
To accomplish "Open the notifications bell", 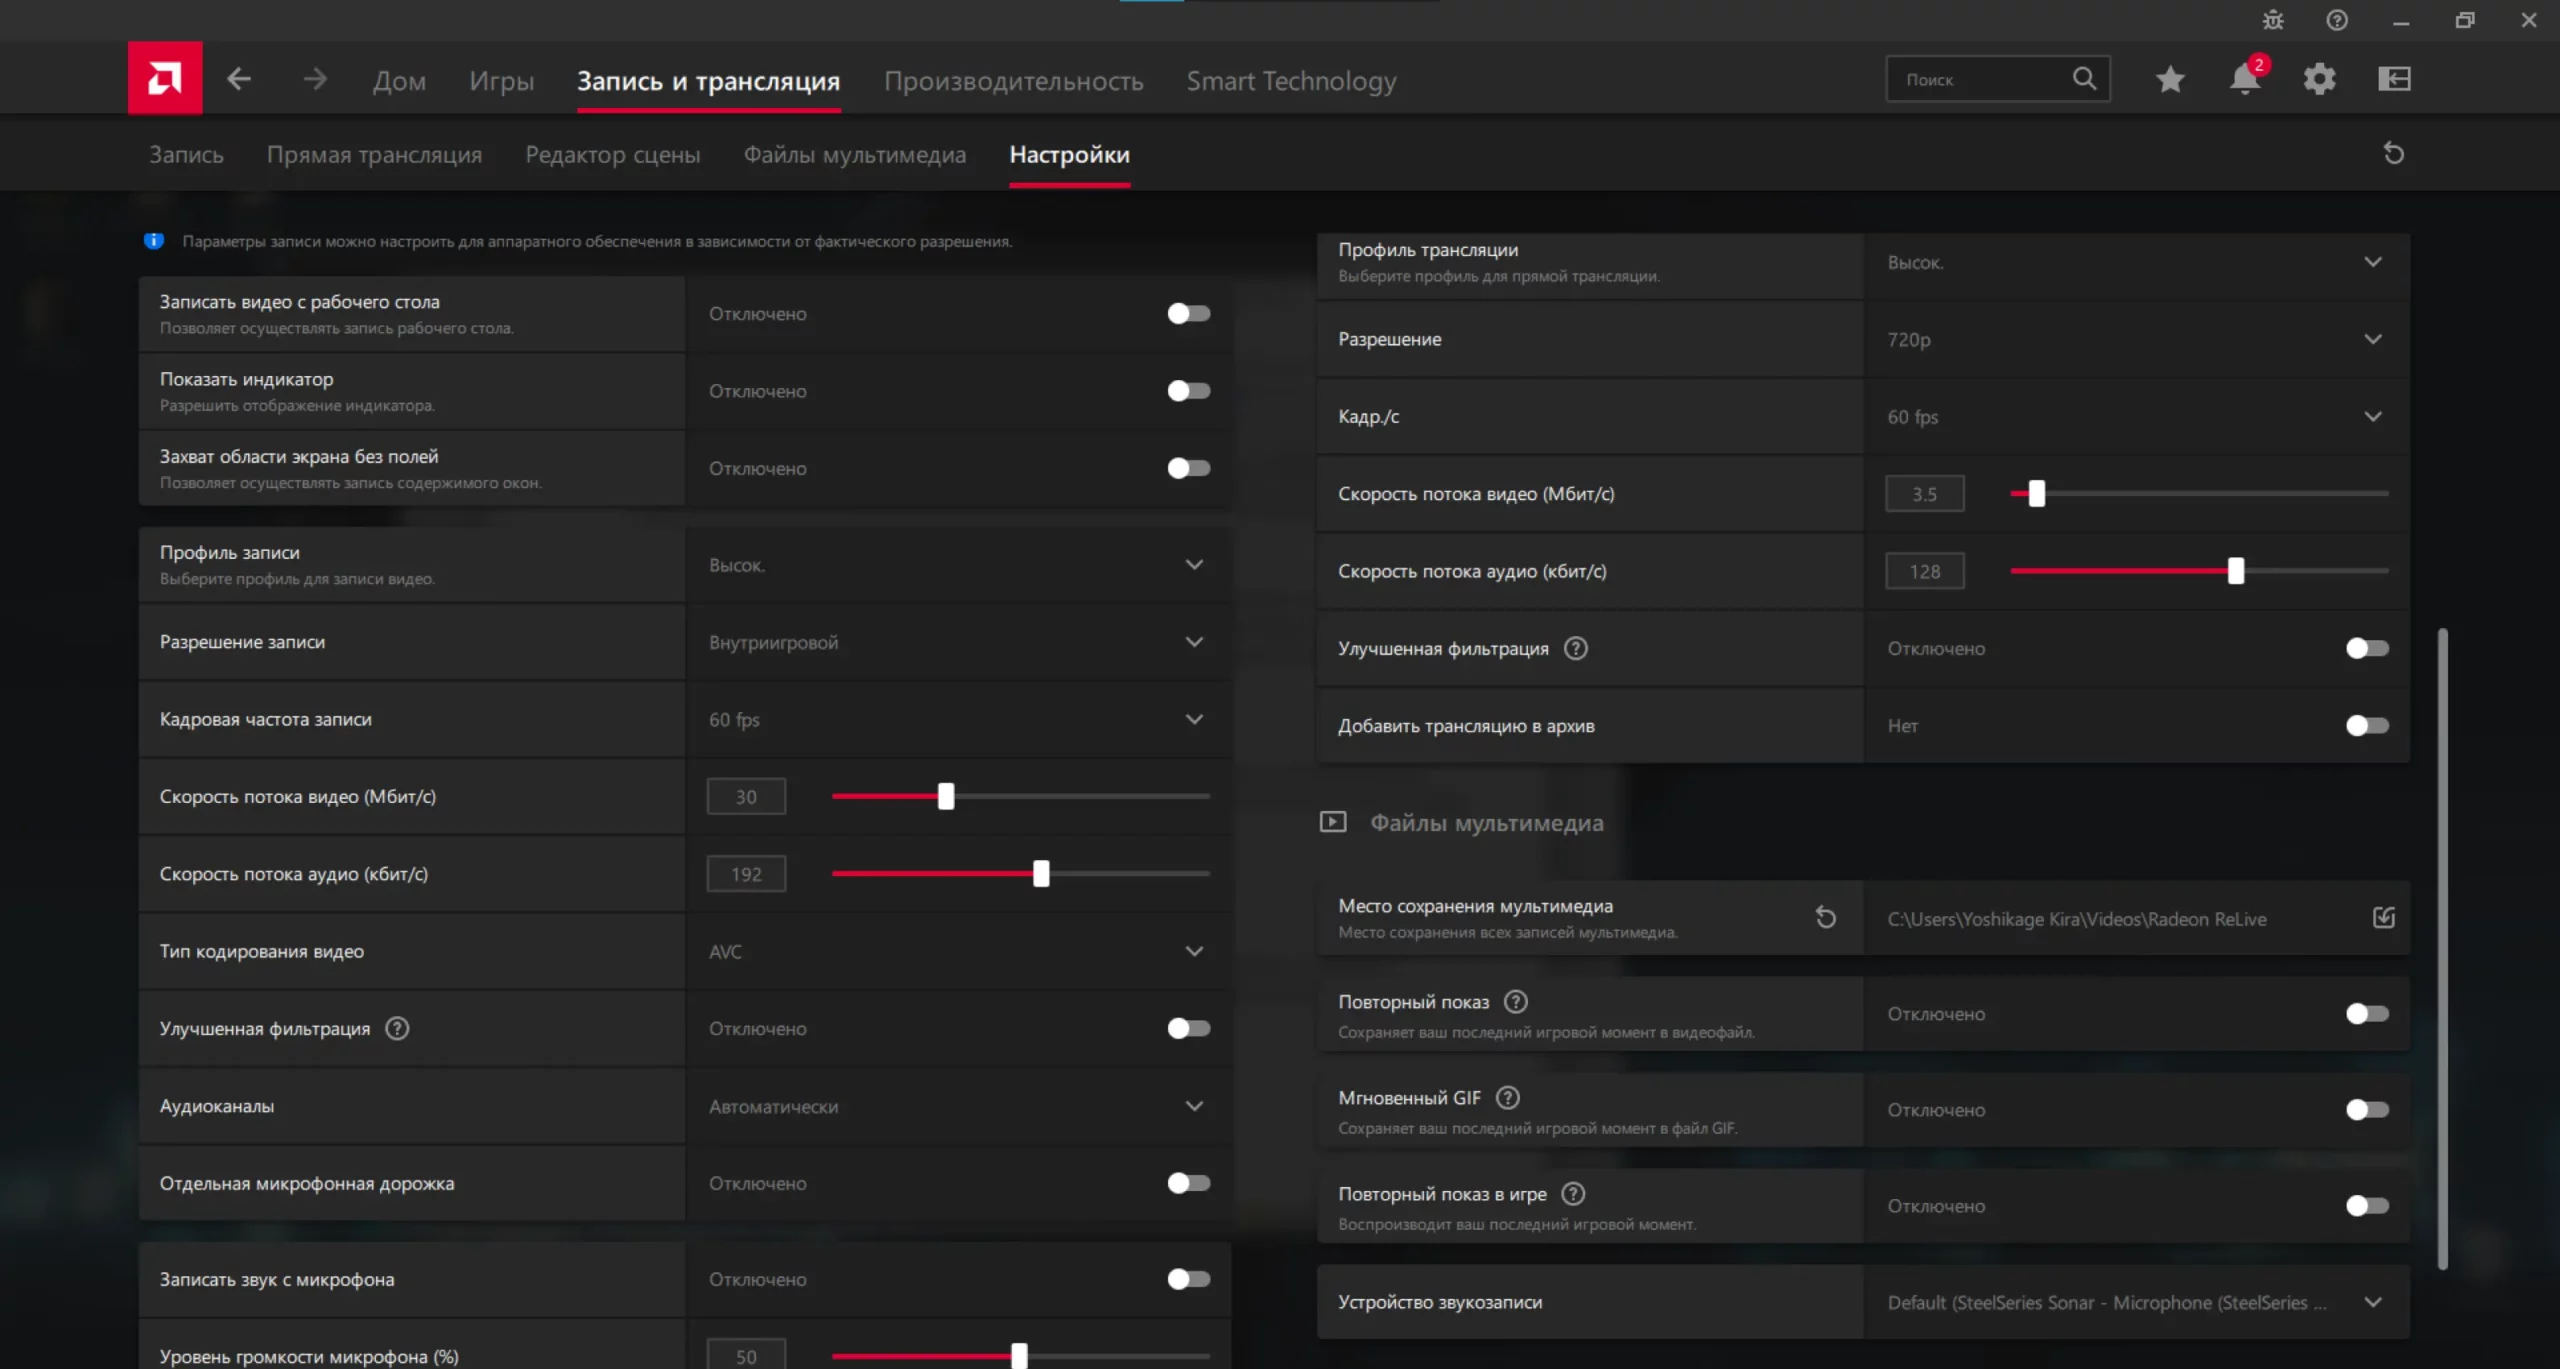I will pyautogui.click(x=2244, y=79).
